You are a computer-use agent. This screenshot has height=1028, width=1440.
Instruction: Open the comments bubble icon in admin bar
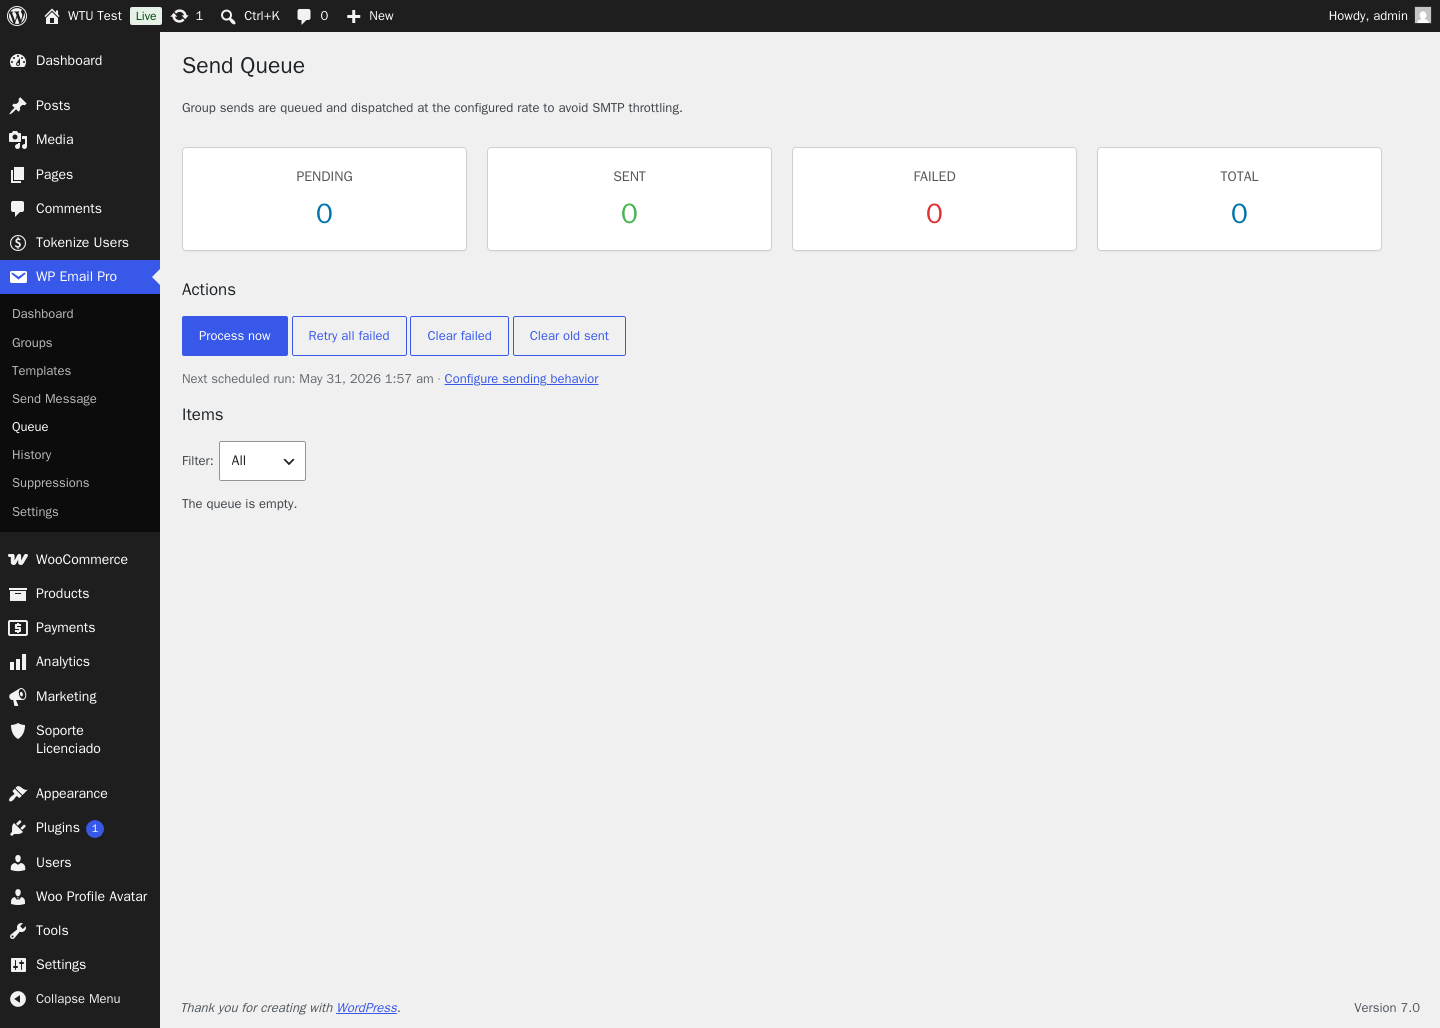pyautogui.click(x=304, y=16)
